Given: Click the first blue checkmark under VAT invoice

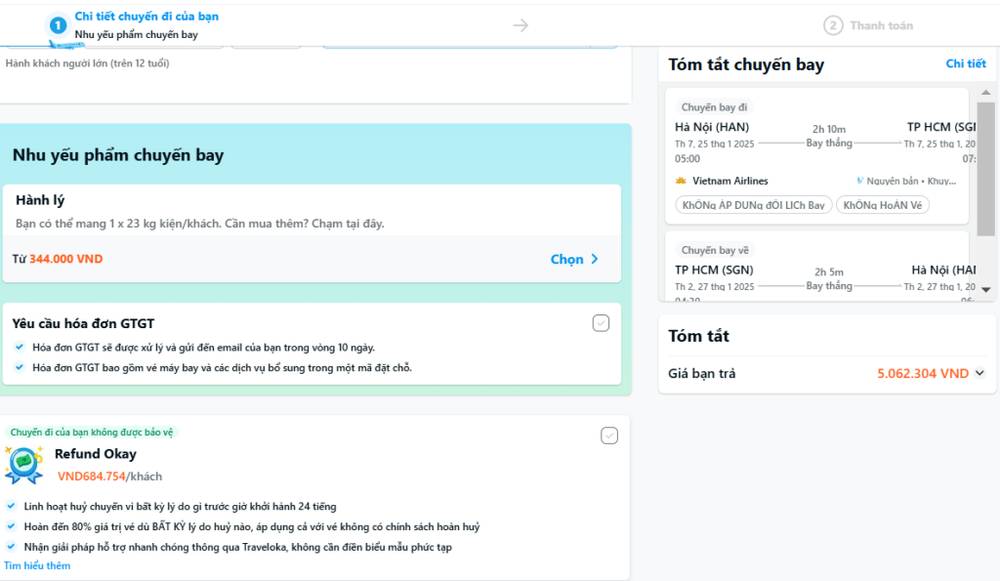Looking at the screenshot, I should (x=20, y=347).
